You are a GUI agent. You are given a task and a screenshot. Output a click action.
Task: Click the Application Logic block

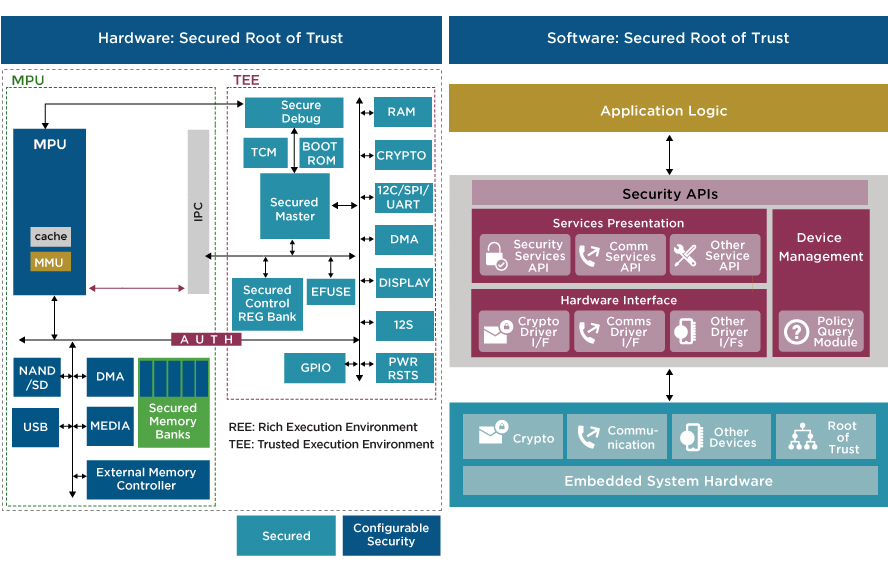pos(667,109)
